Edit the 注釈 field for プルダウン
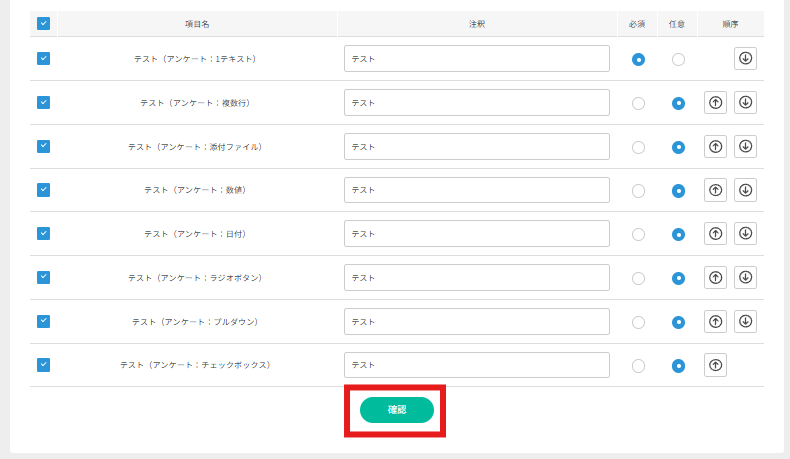 (x=476, y=321)
